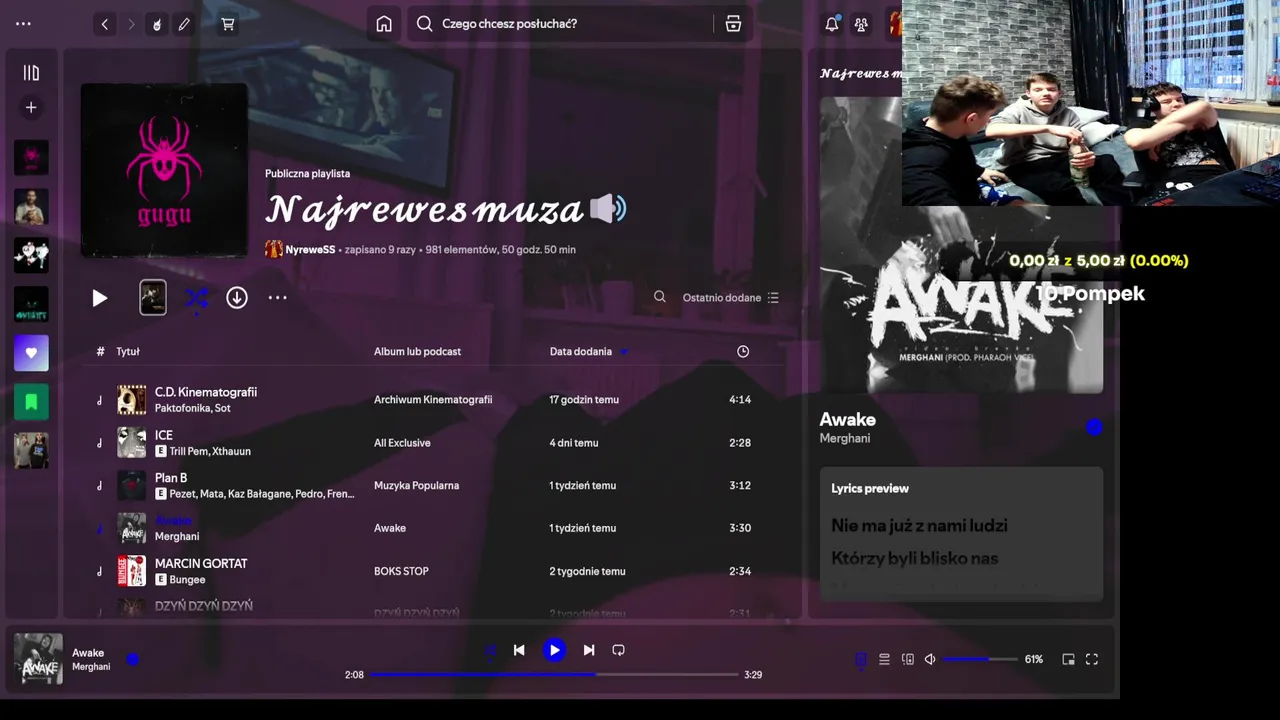Open the Browse icon inside the search bar
Viewport: 1280px width, 720px height.
point(733,24)
